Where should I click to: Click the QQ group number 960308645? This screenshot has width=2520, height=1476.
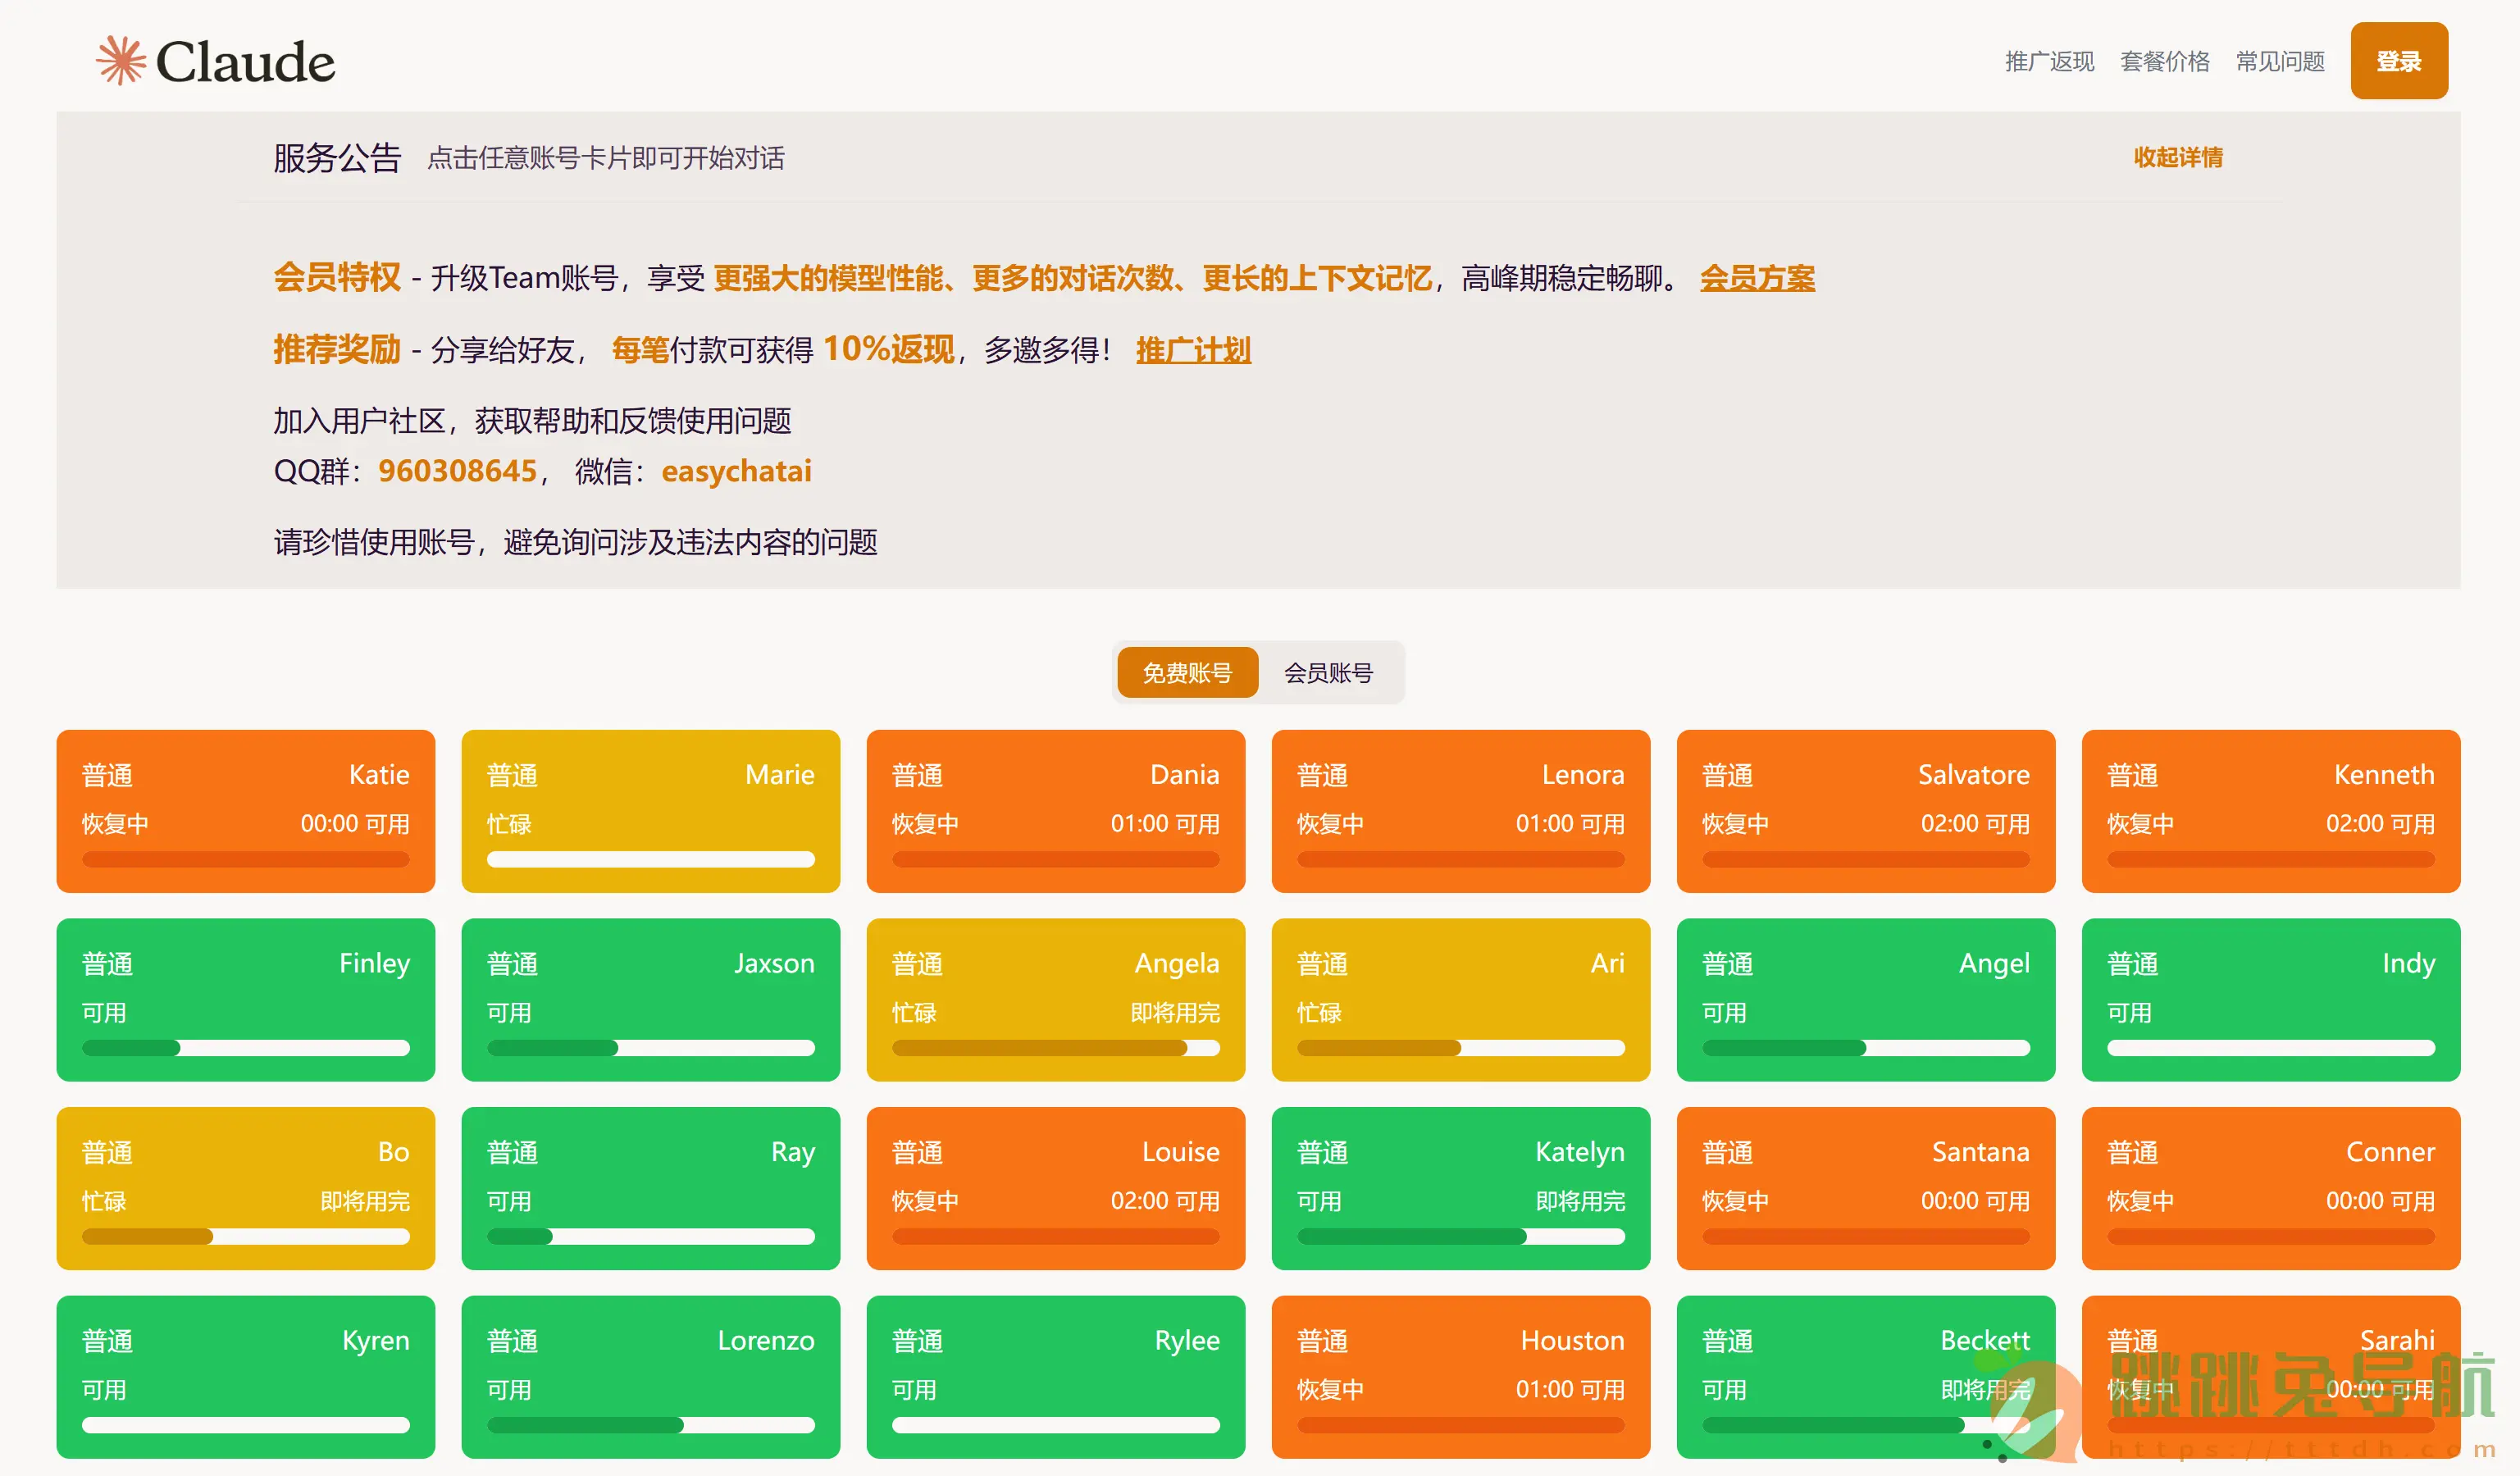(457, 471)
